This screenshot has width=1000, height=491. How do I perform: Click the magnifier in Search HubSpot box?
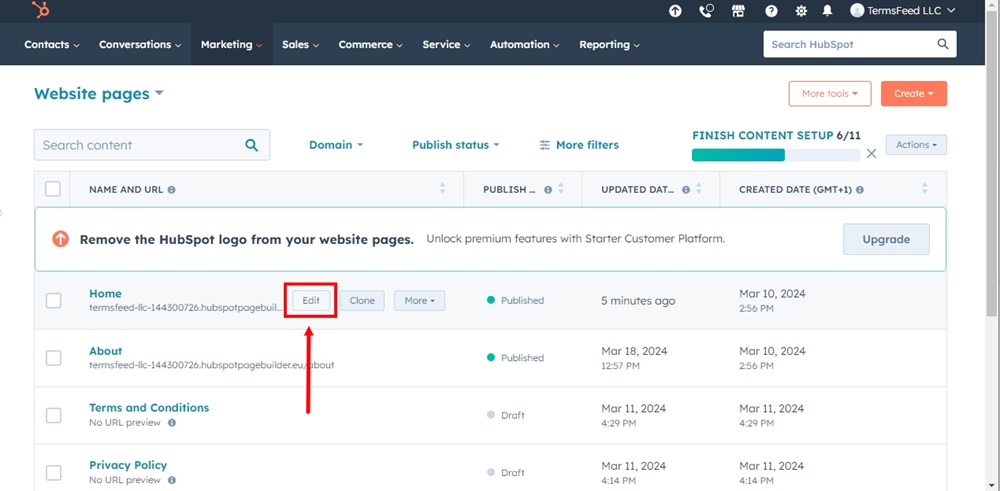point(943,44)
